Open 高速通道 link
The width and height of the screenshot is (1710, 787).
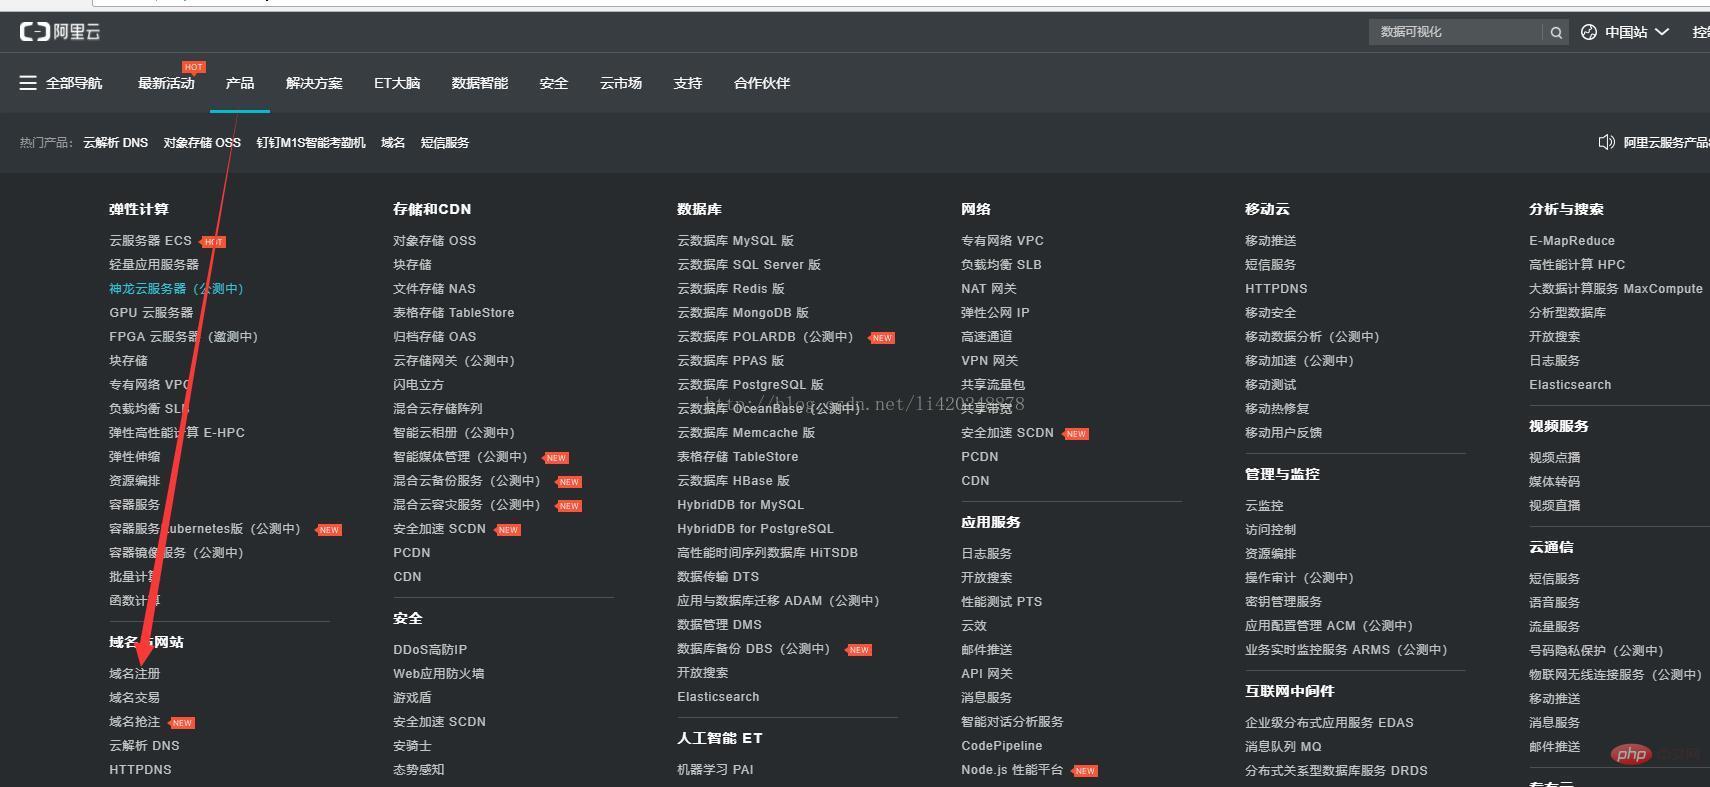tap(987, 337)
